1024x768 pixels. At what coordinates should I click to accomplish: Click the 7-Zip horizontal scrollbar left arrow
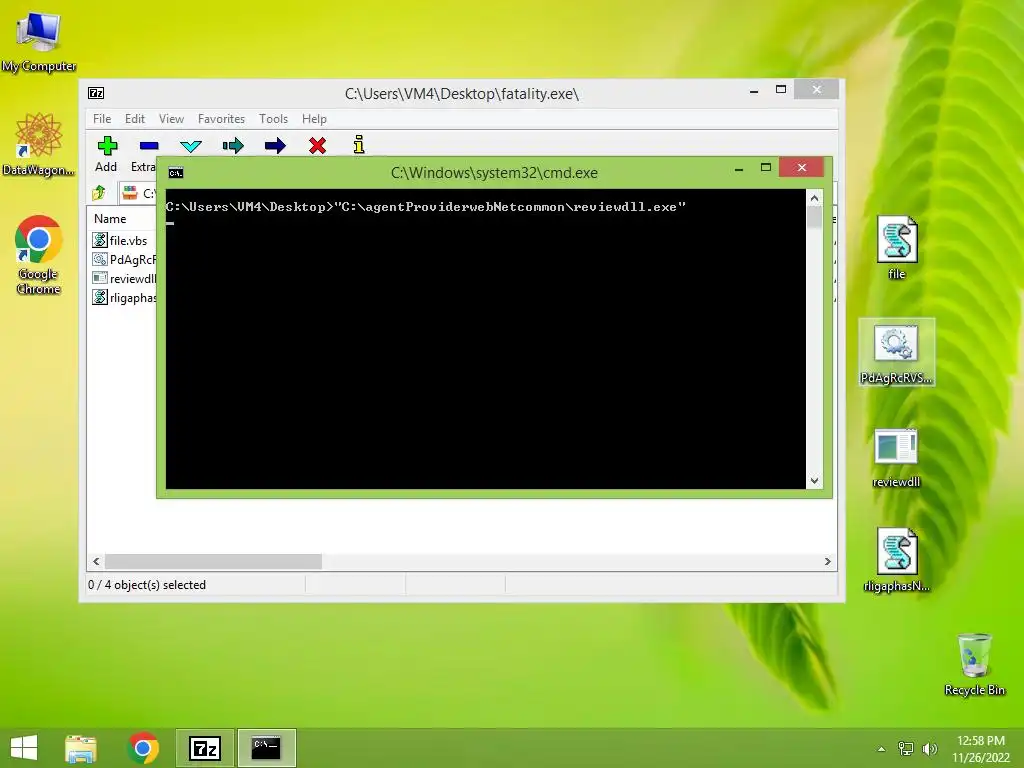[x=97, y=562]
